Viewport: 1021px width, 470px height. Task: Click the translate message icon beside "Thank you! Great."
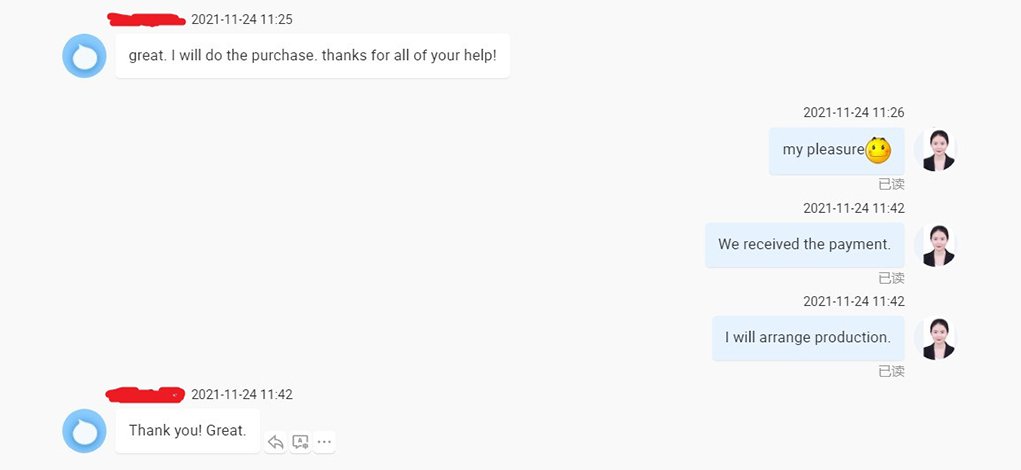(300, 442)
